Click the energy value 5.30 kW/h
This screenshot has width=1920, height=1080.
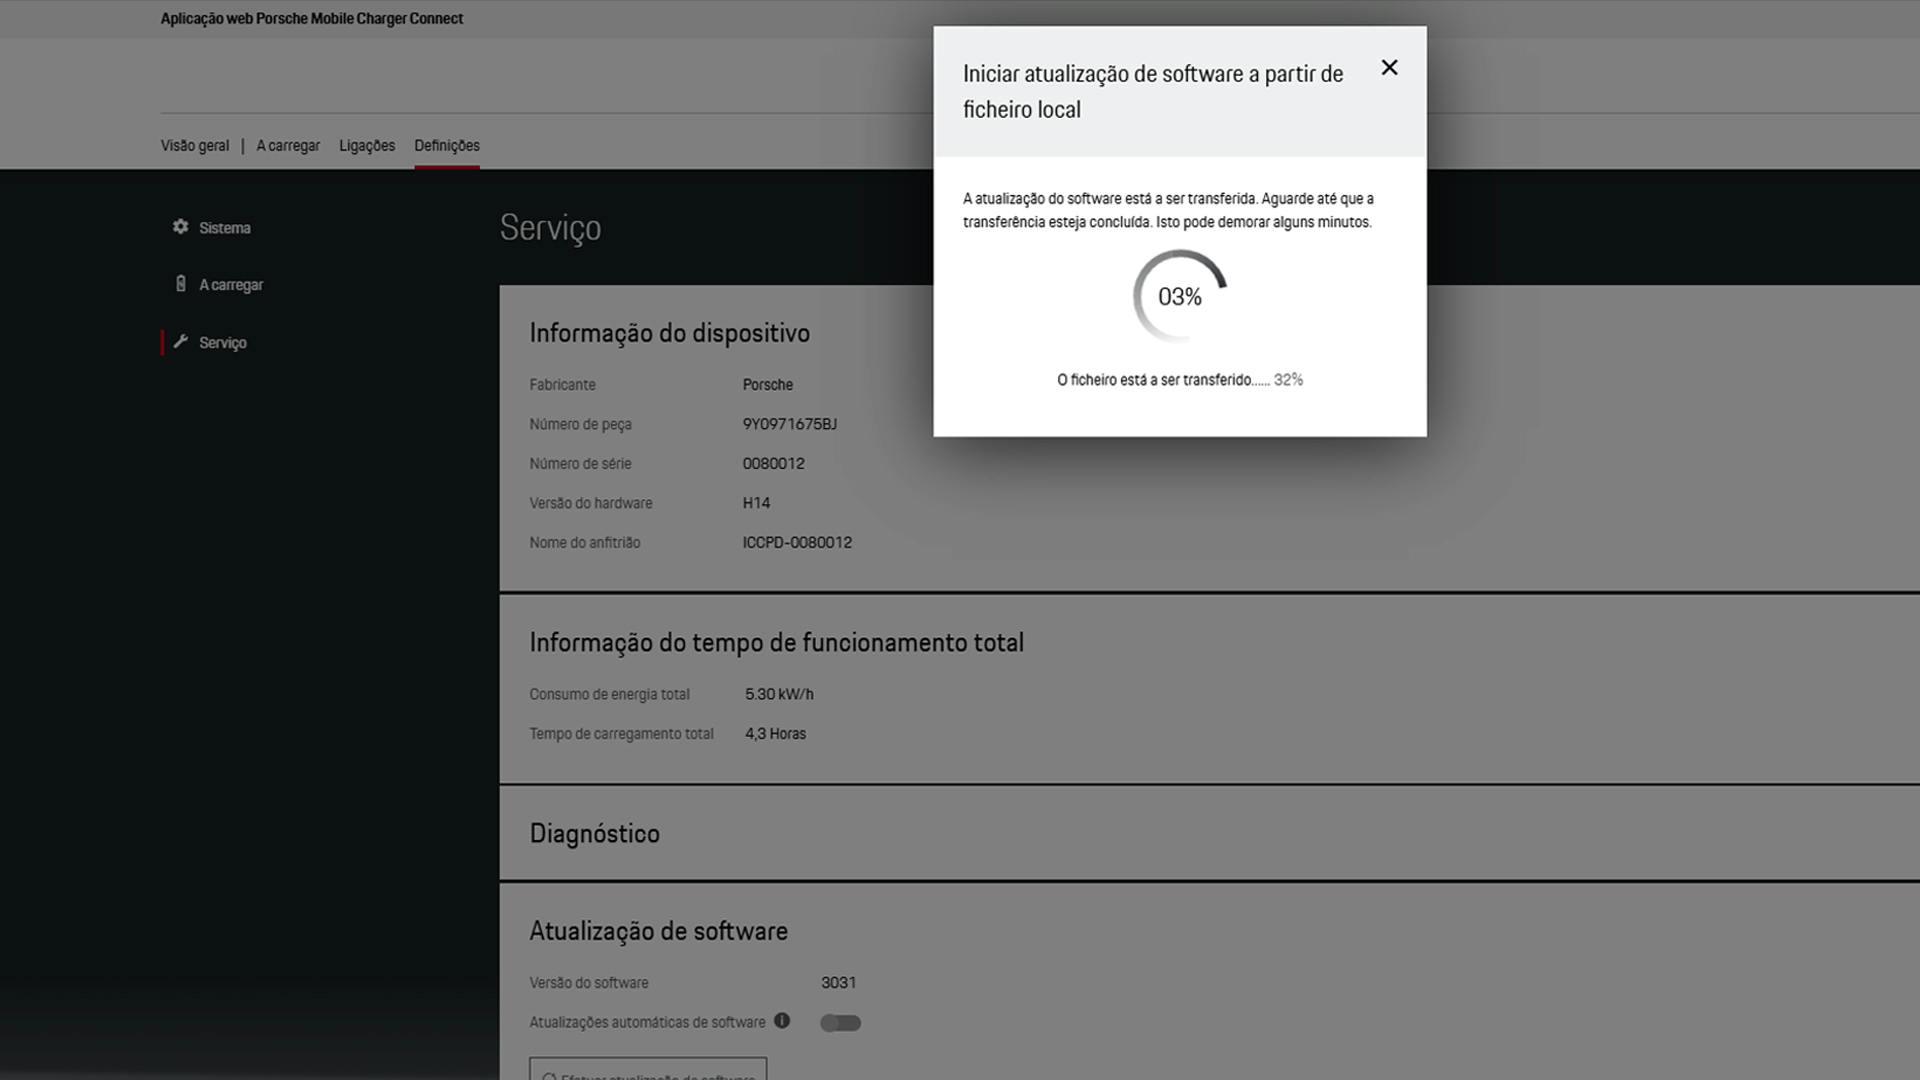pyautogui.click(x=779, y=694)
